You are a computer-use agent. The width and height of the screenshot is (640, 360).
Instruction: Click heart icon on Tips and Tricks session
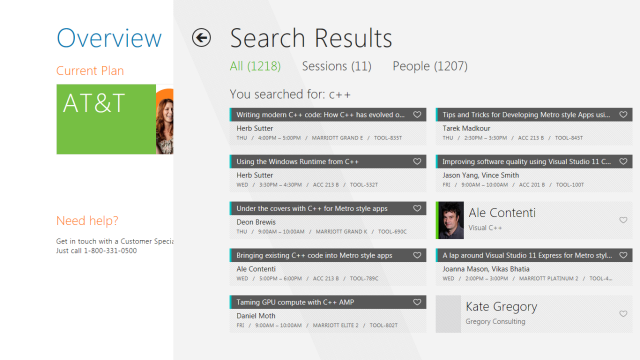623,115
